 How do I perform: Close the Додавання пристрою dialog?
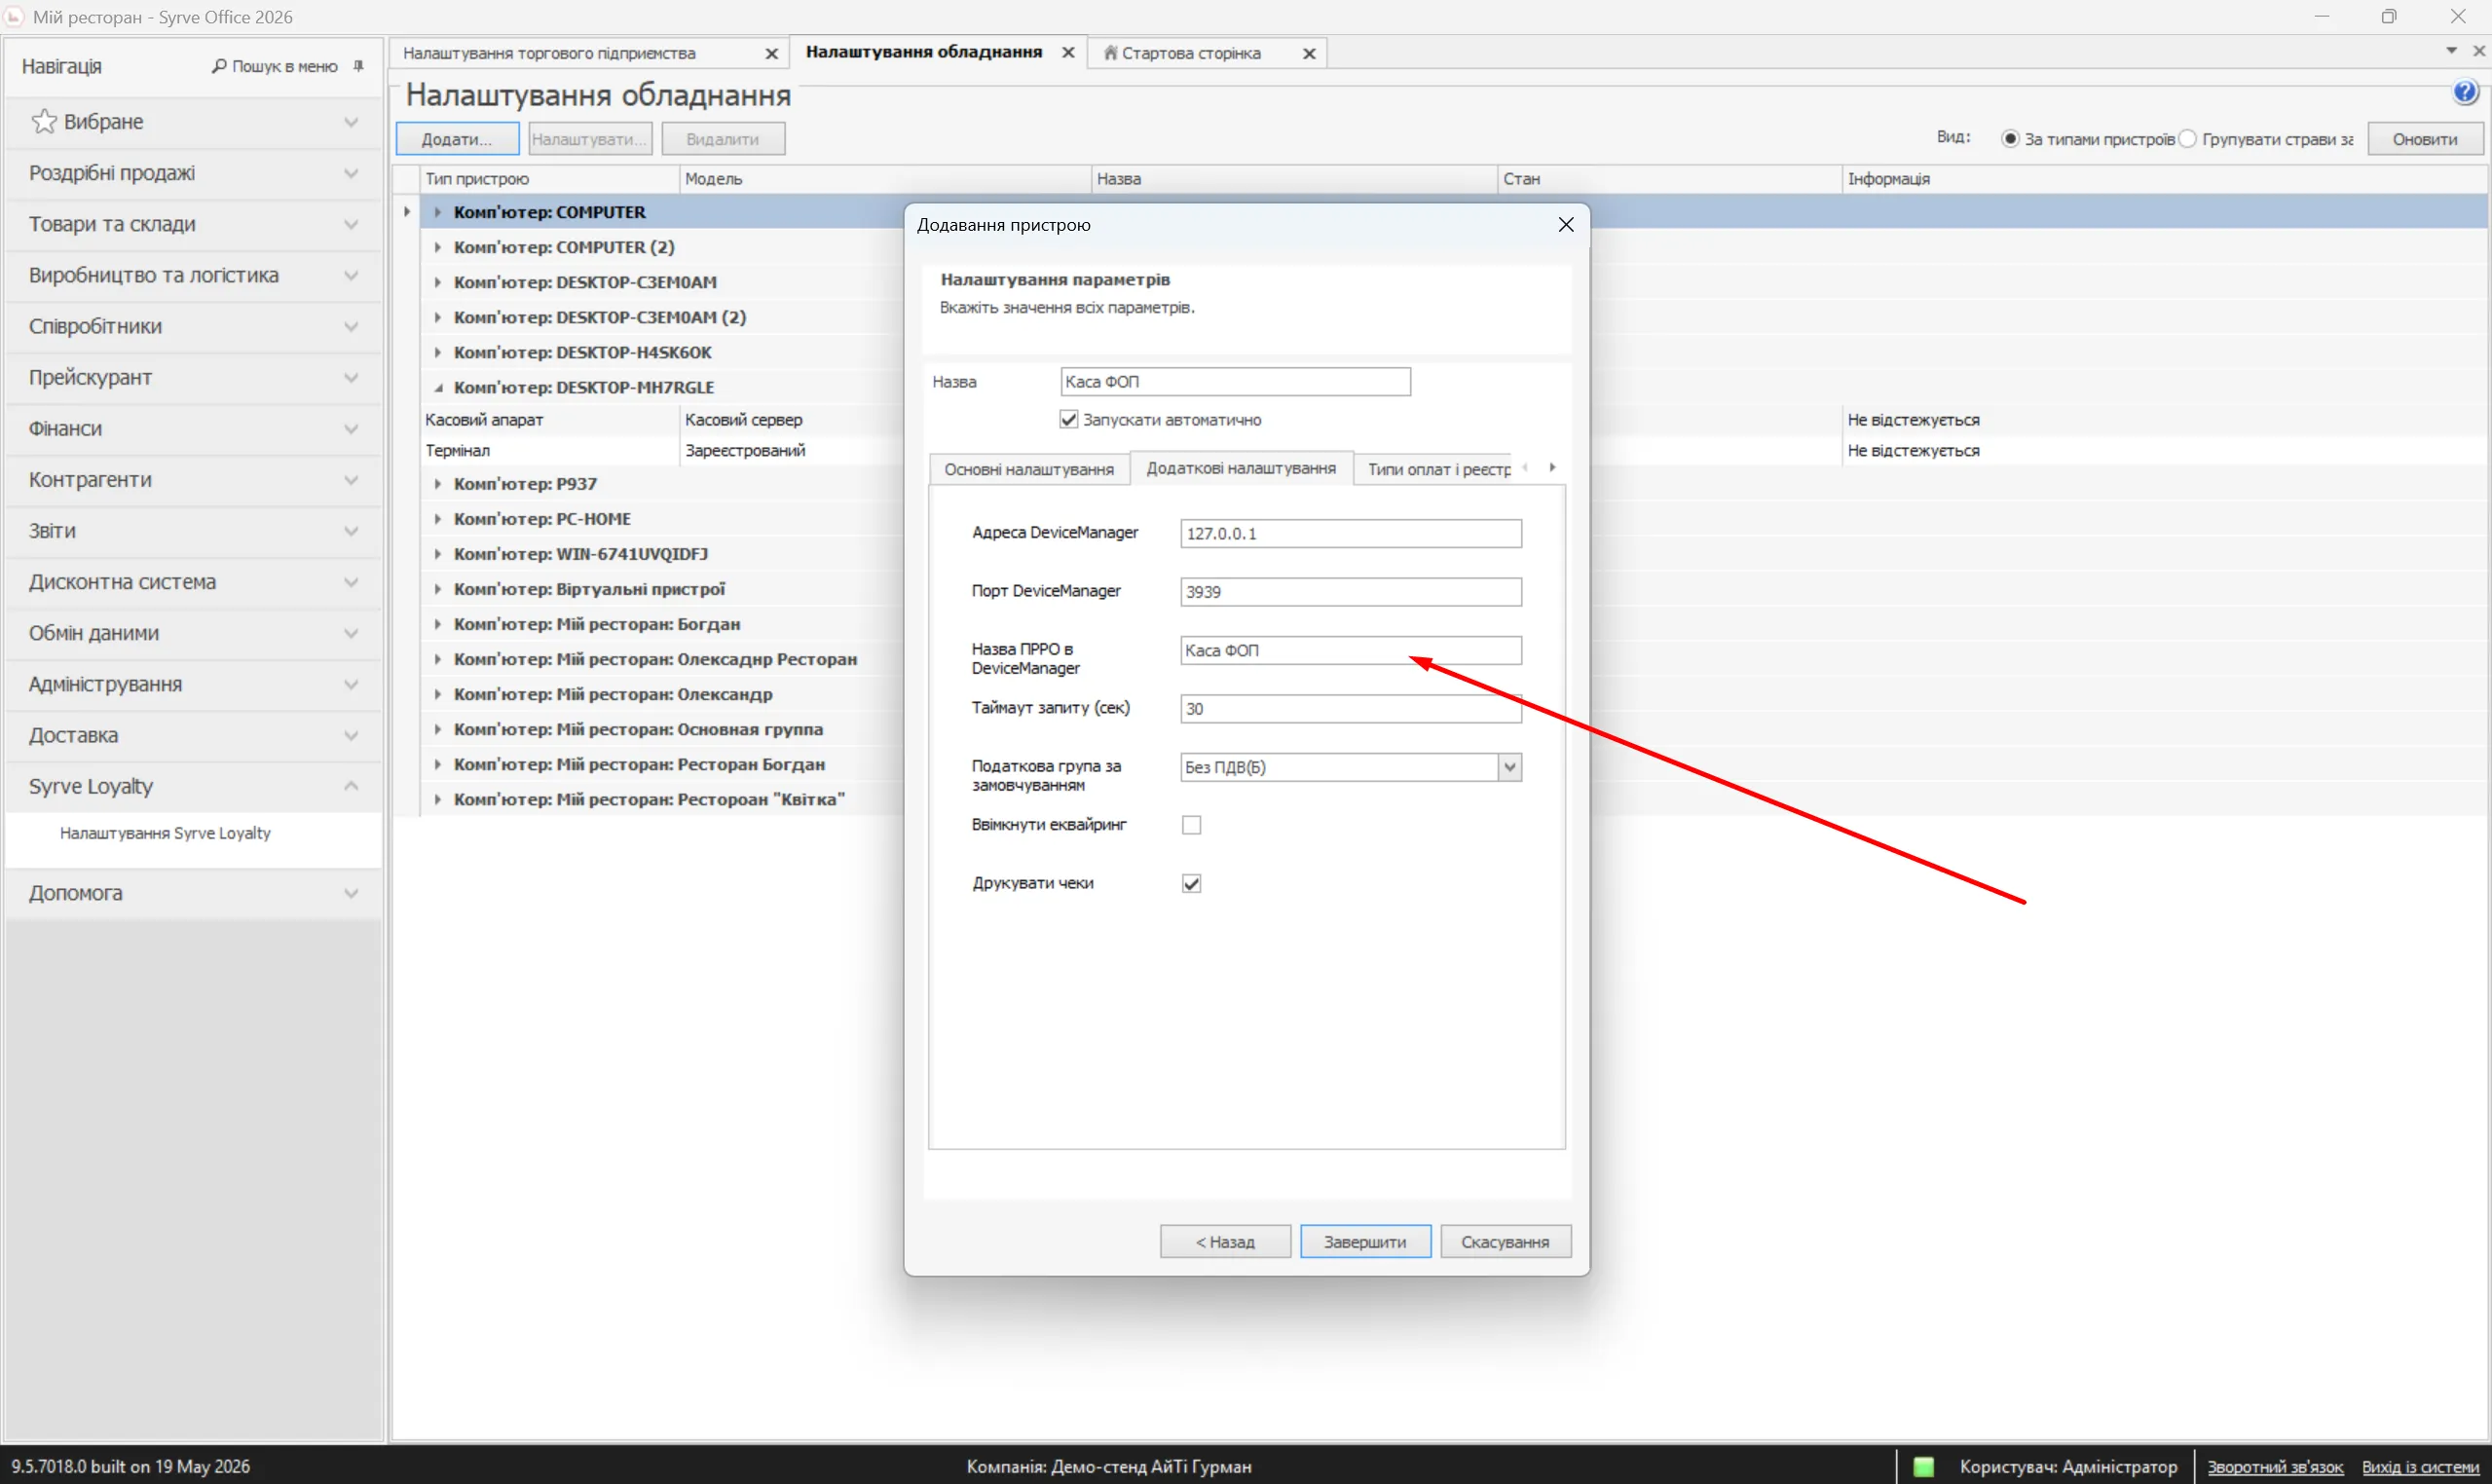(1566, 225)
